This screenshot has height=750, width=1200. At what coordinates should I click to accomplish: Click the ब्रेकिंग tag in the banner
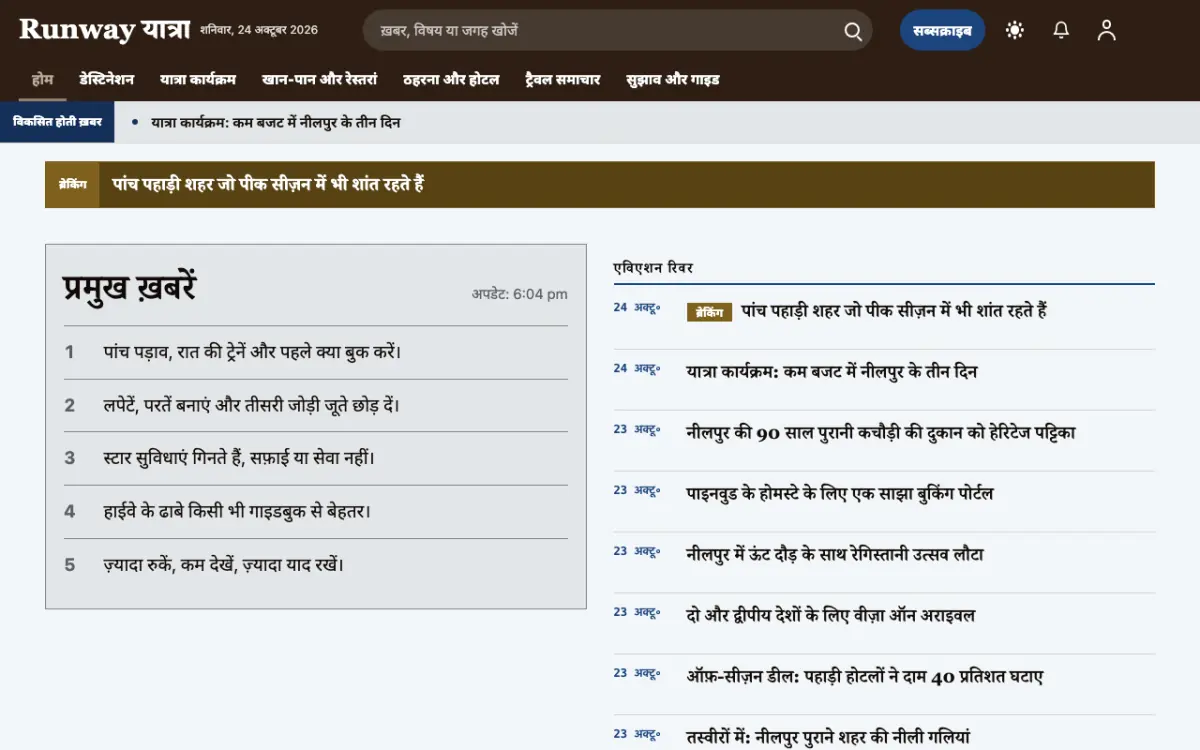pyautogui.click(x=72, y=185)
